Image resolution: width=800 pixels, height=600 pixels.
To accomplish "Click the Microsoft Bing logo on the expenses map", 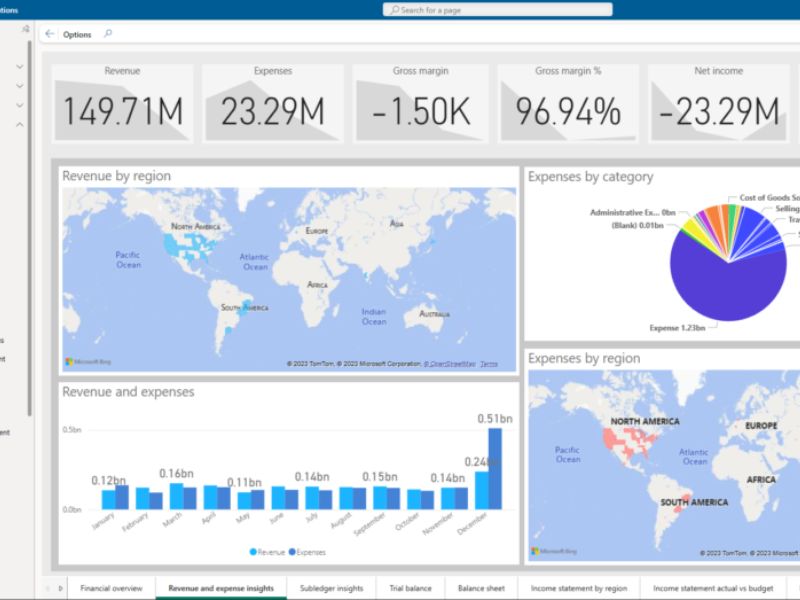I will coord(551,549).
